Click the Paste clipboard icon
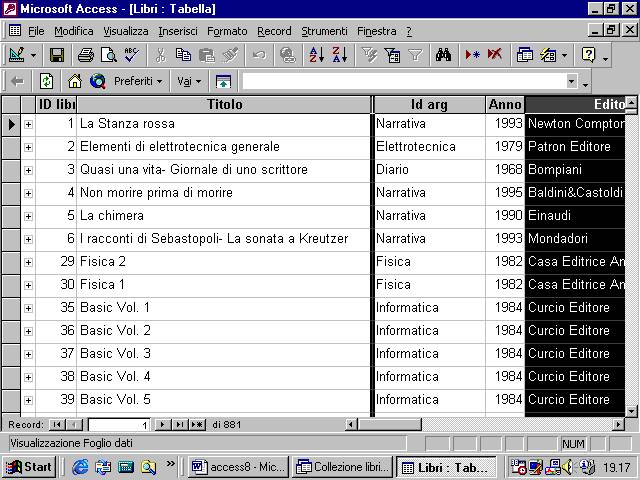Screen dimensions: 640x480 pyautogui.click(x=207, y=55)
